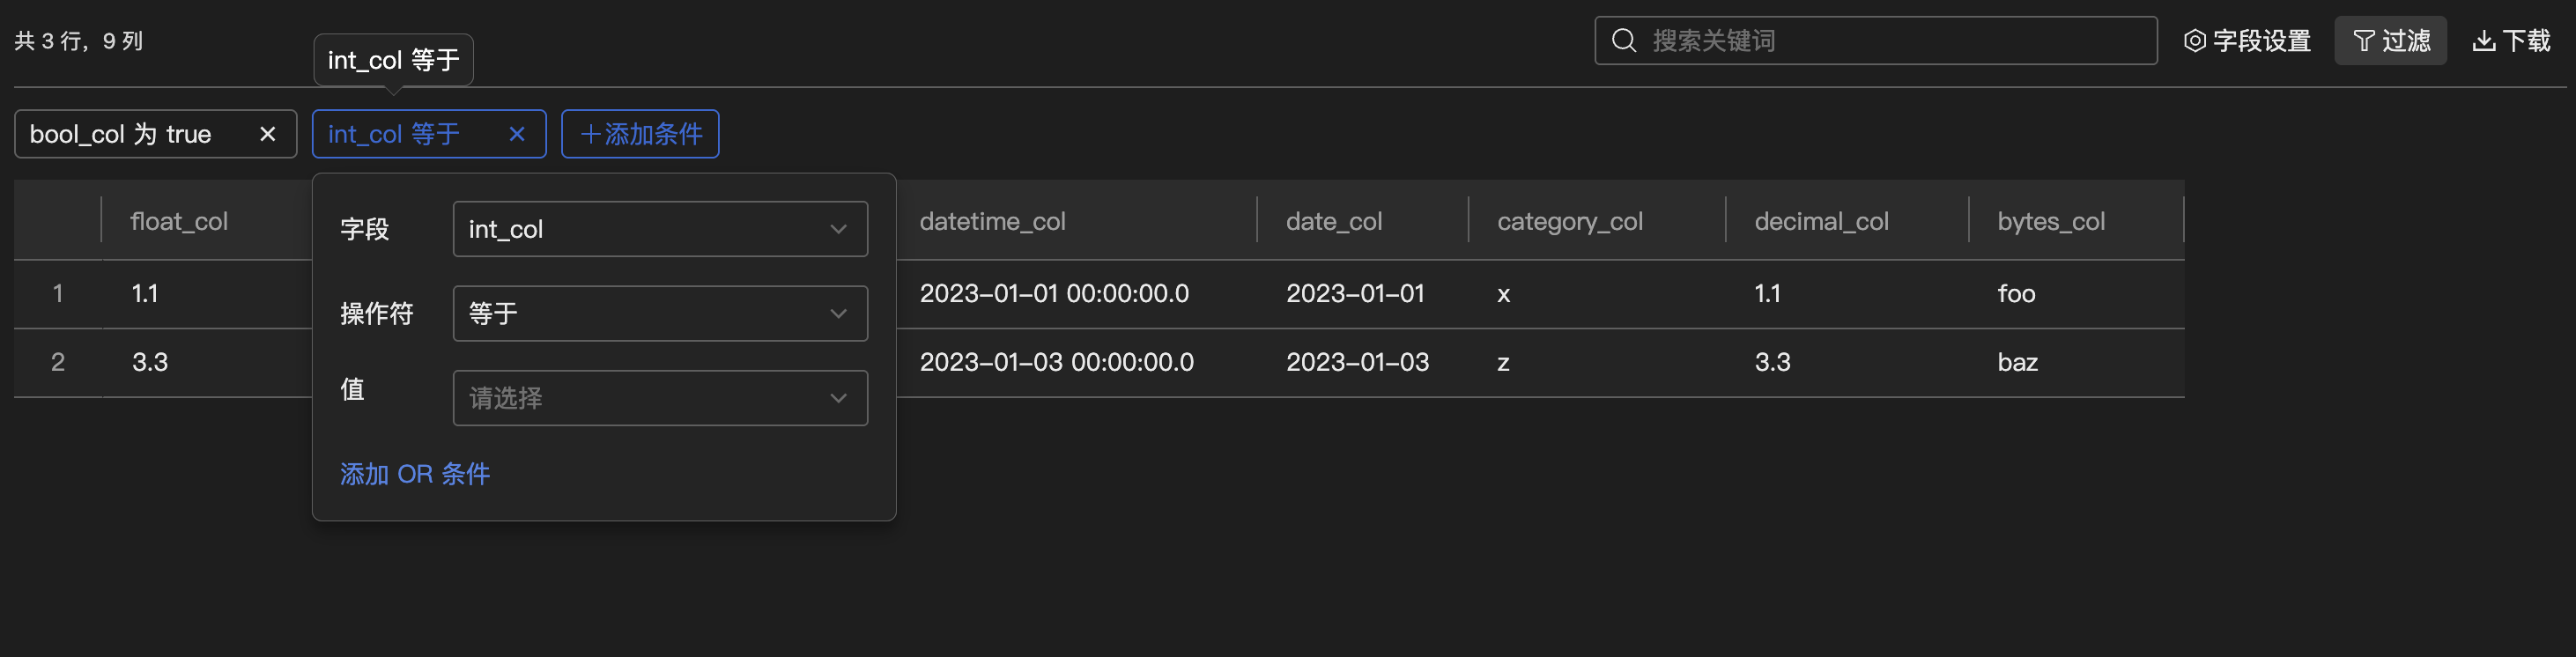Select the bool_col 为 true filter chip
Image resolution: width=2576 pixels, height=657 pixels.
coord(121,134)
